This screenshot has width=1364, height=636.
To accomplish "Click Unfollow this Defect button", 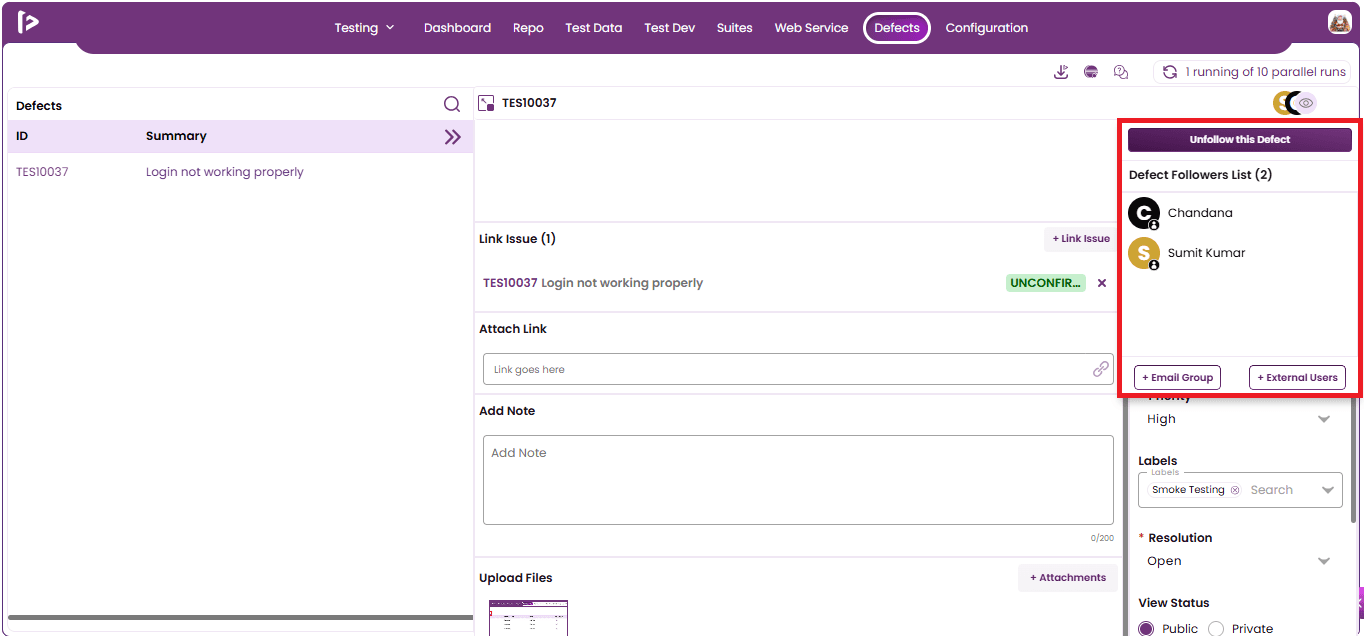I will [x=1240, y=140].
